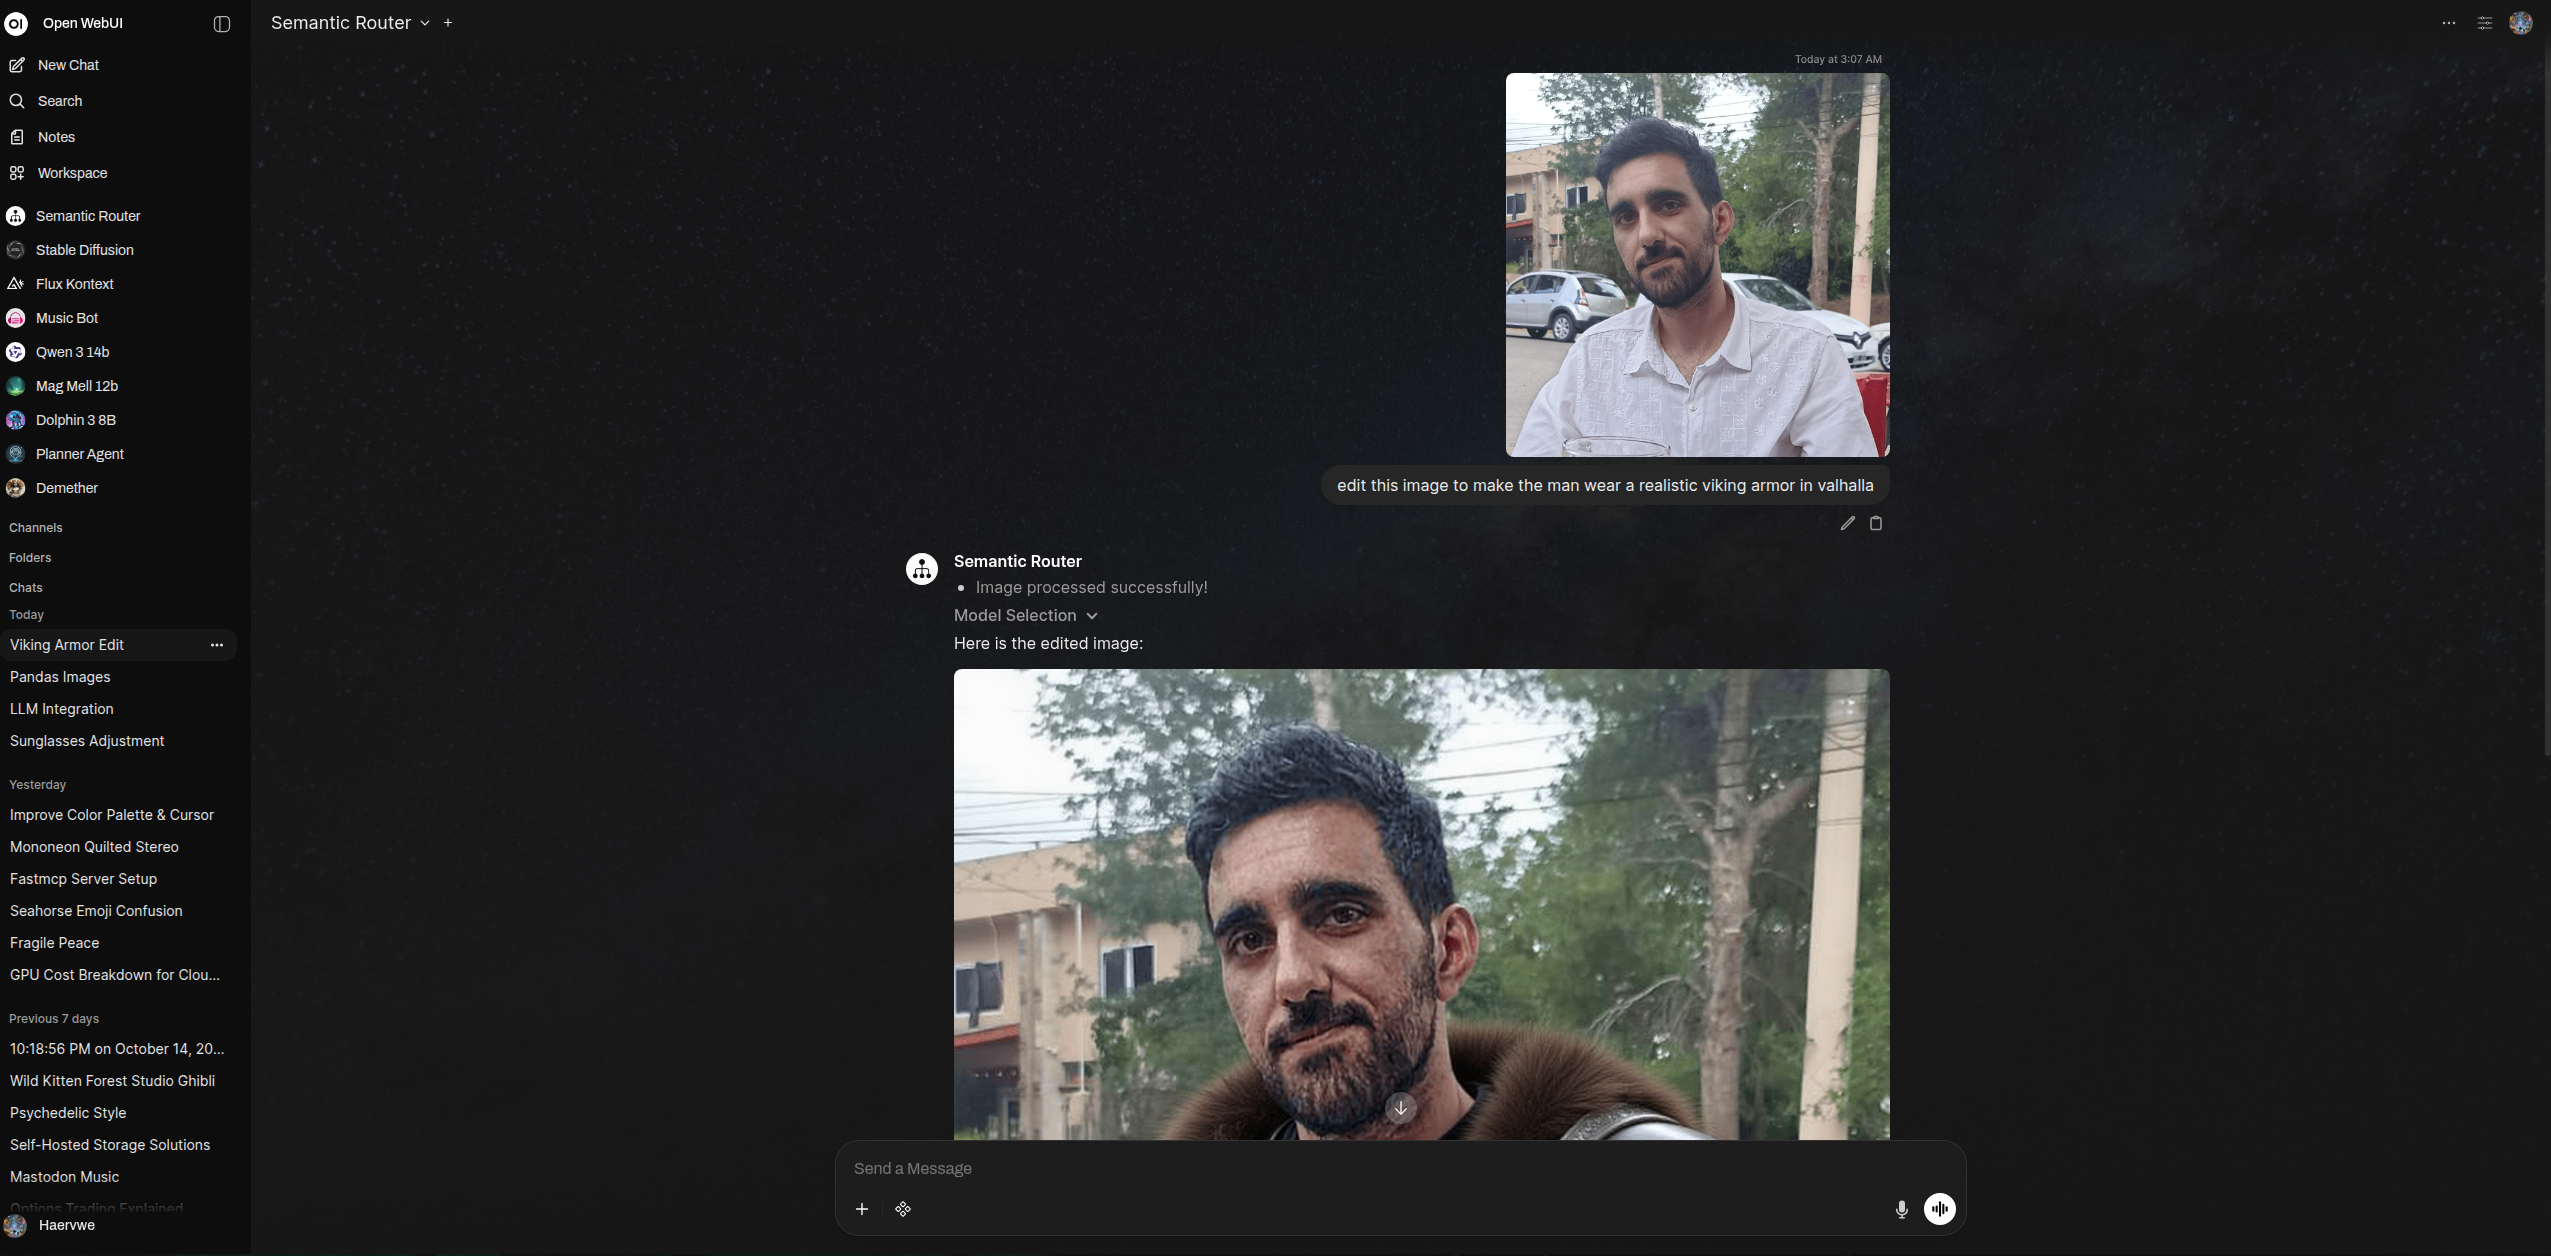Open Search in the sidebar
This screenshot has width=2551, height=1256.
pyautogui.click(x=60, y=101)
